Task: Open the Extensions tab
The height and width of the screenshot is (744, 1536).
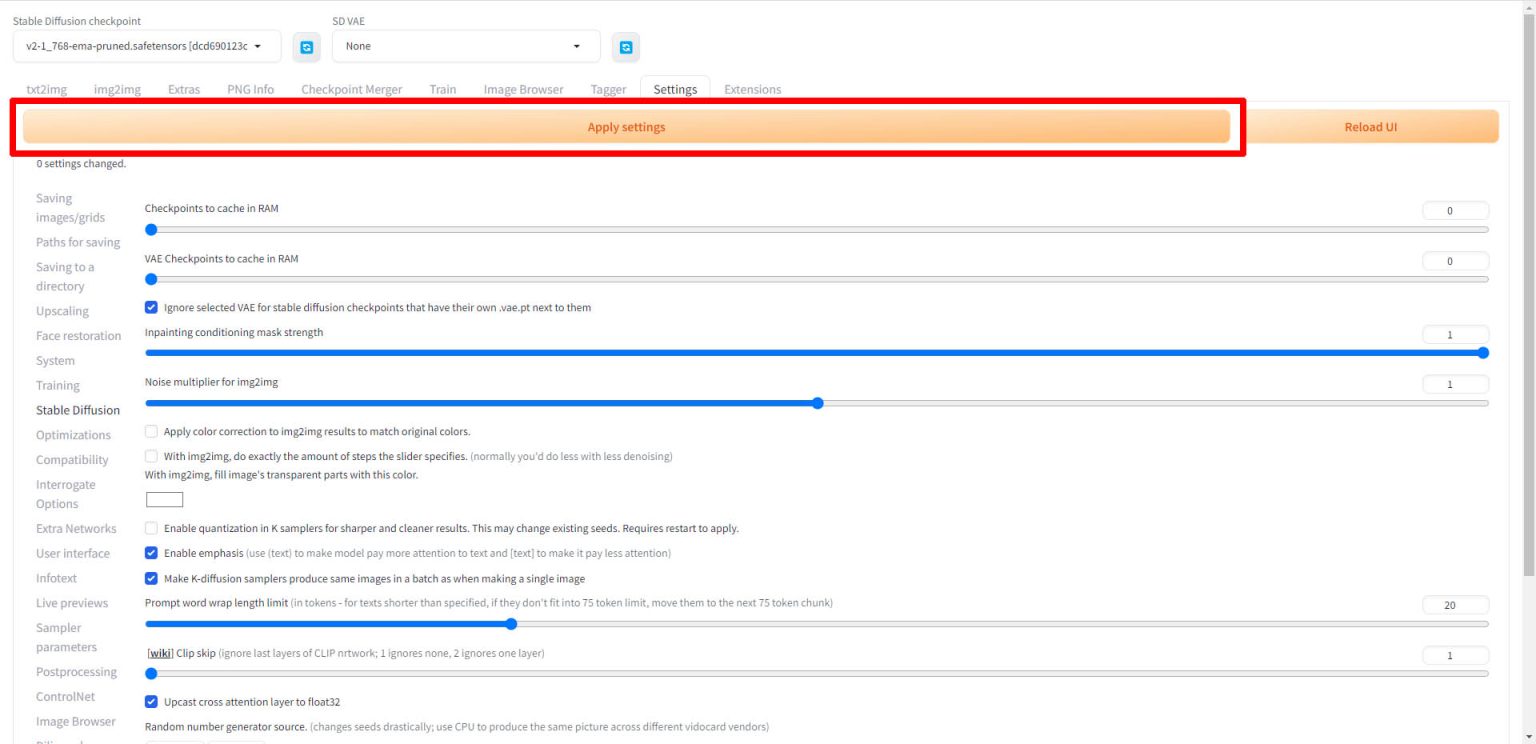Action: click(x=752, y=89)
